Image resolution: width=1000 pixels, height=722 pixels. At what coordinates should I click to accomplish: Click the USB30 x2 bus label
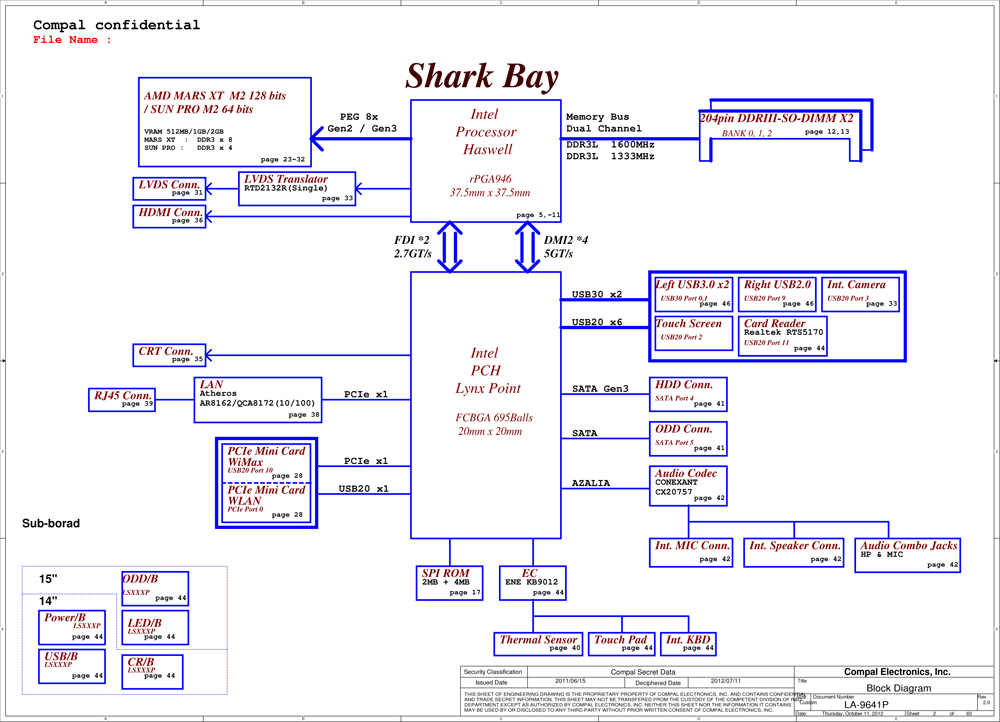[597, 295]
